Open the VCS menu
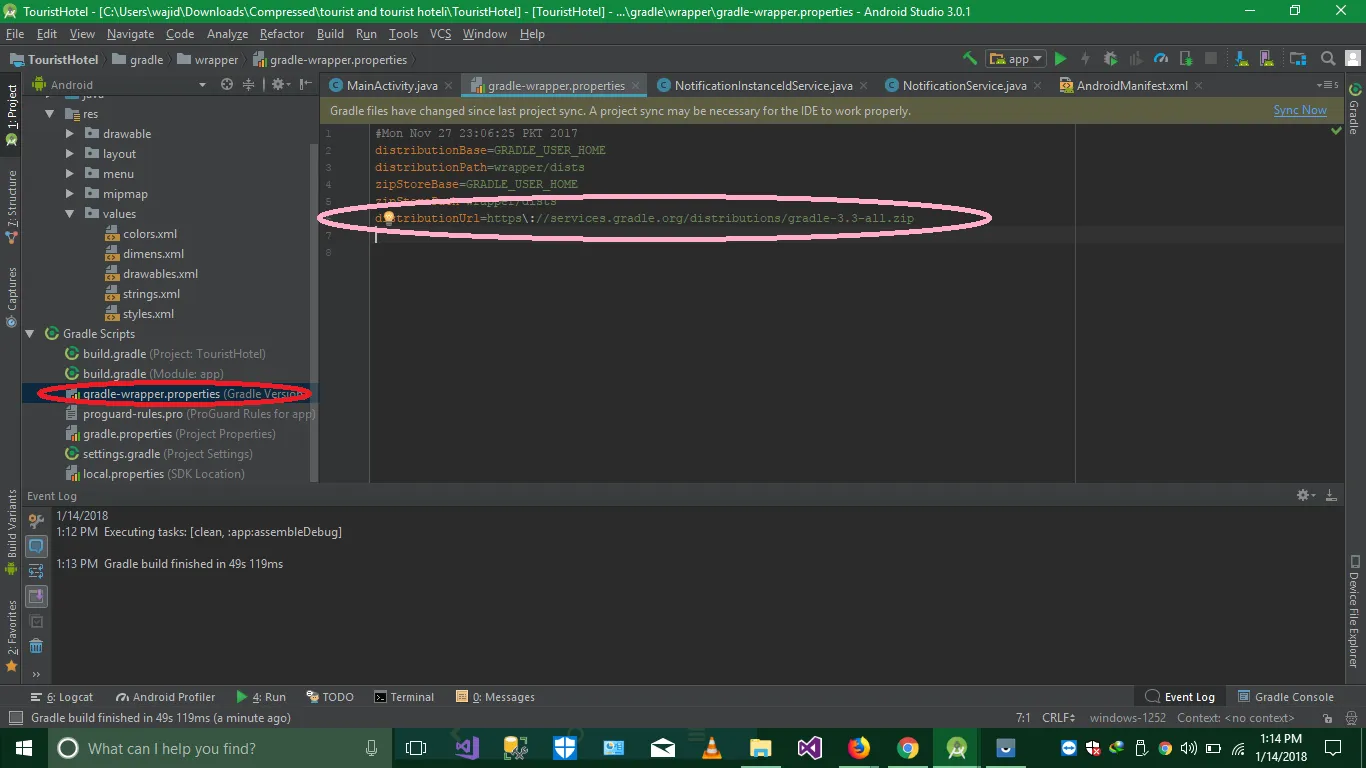Image resolution: width=1366 pixels, height=768 pixels. click(x=440, y=33)
